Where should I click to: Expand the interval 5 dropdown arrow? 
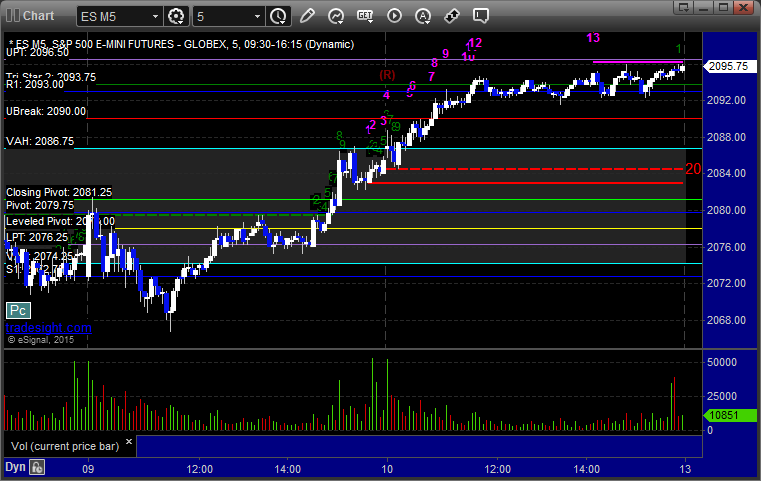(257, 17)
